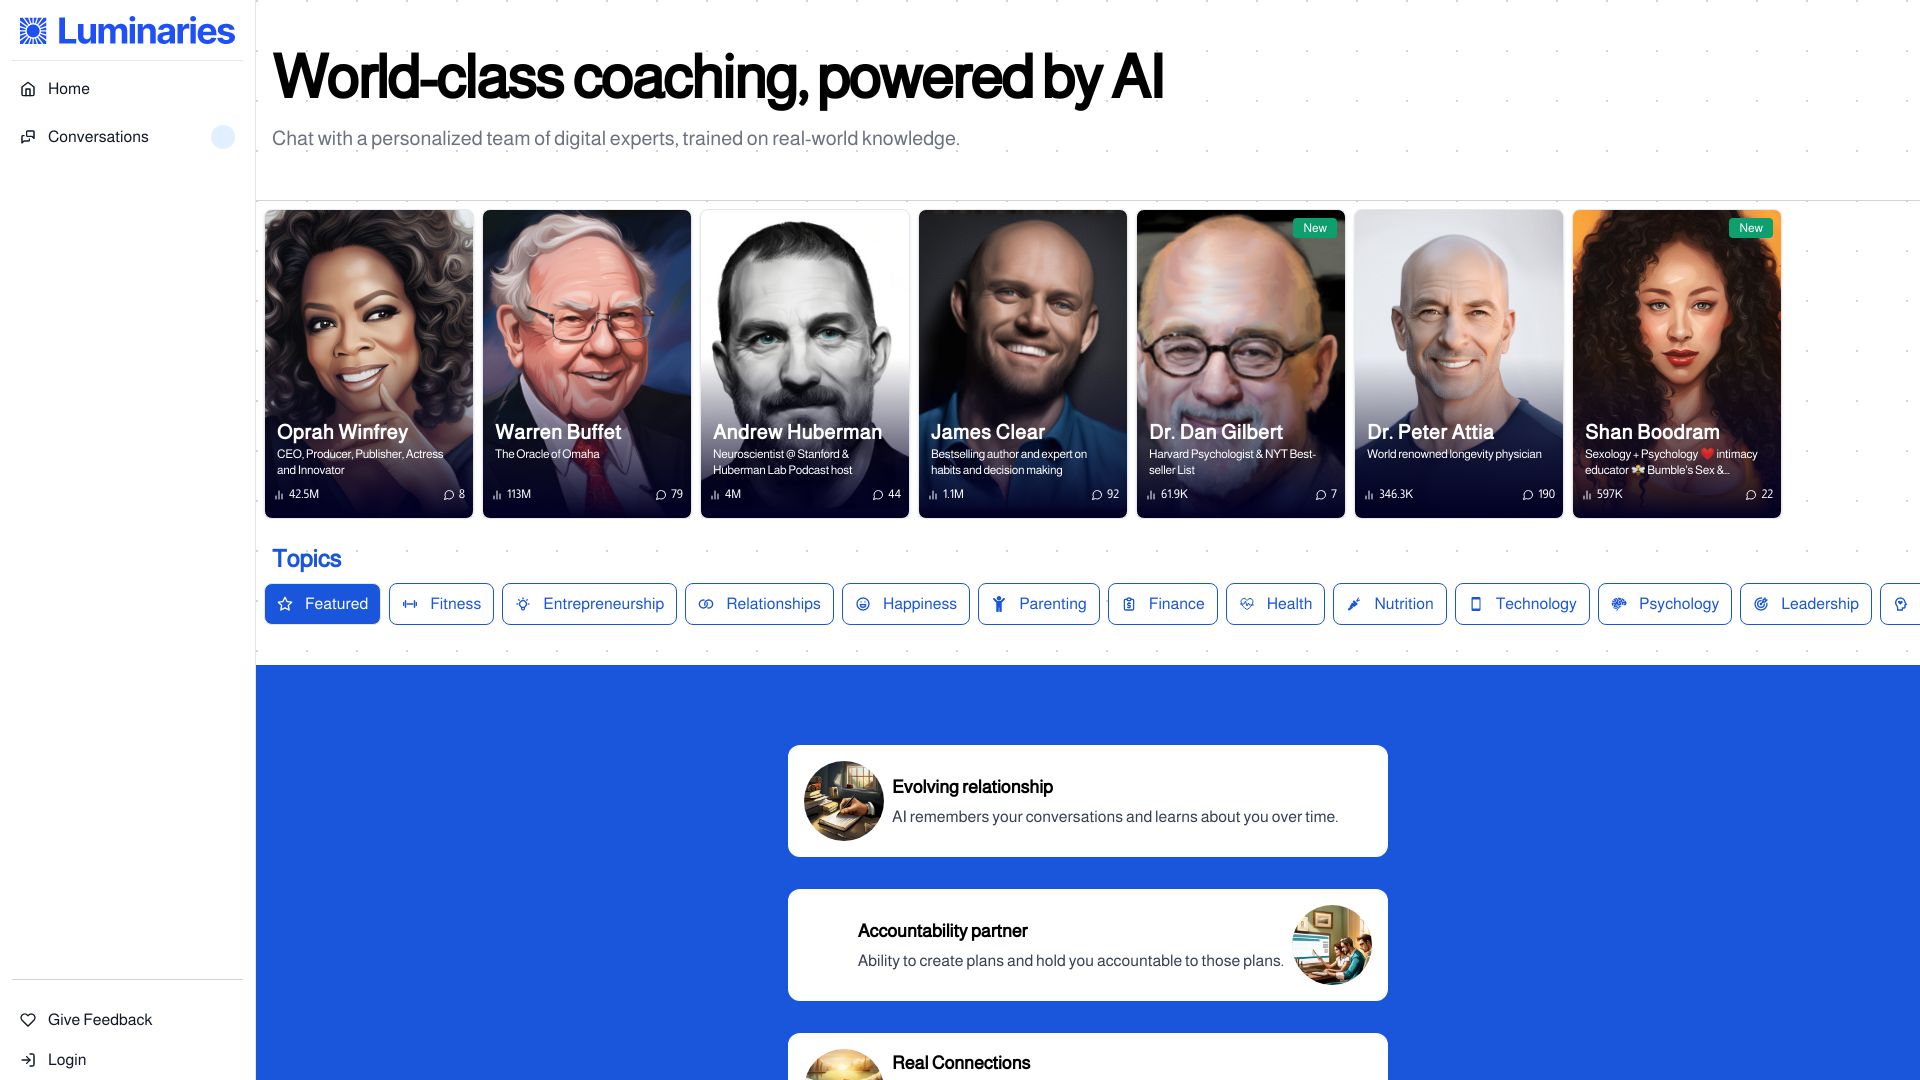The image size is (1920, 1080).
Task: Click the Leadership topic icon
Action: [1760, 603]
